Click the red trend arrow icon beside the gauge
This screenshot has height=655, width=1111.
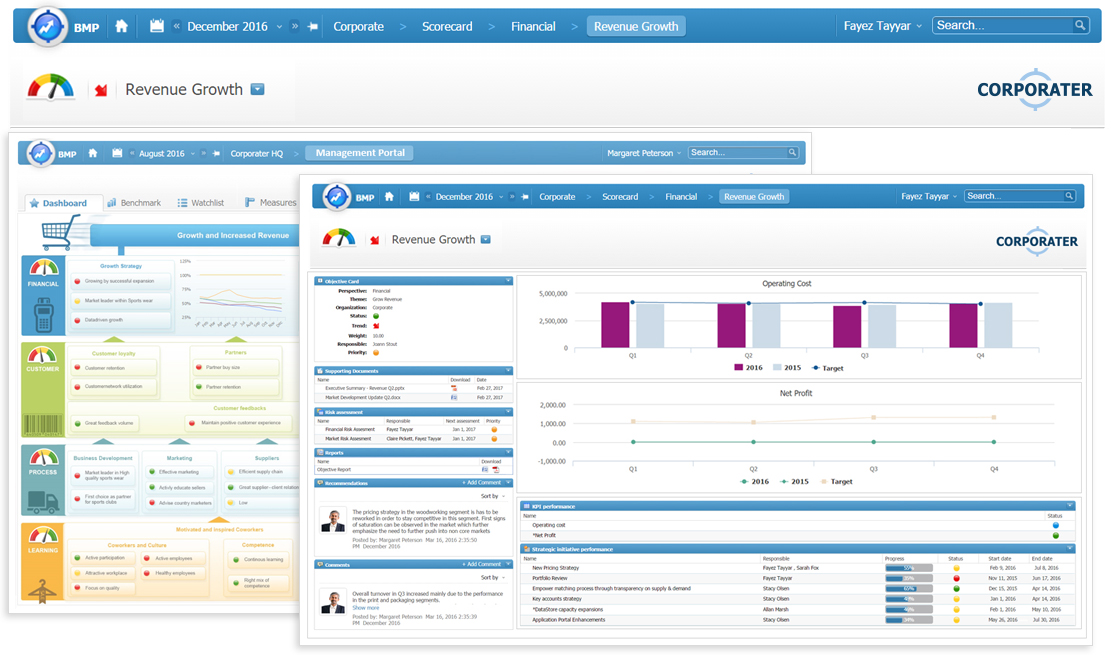(x=100, y=89)
